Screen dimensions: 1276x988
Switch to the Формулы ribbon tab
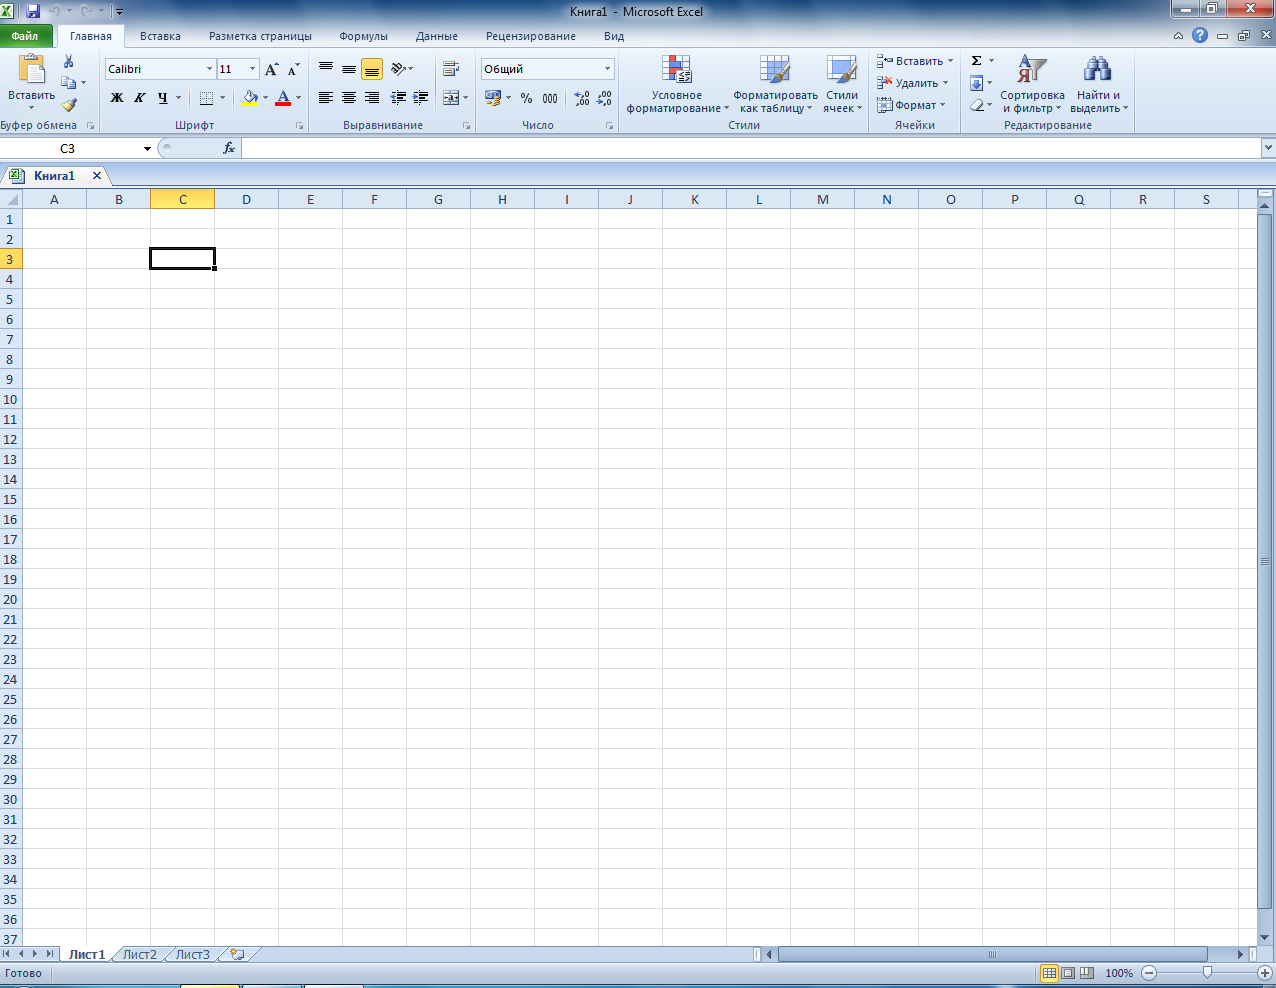tap(363, 36)
